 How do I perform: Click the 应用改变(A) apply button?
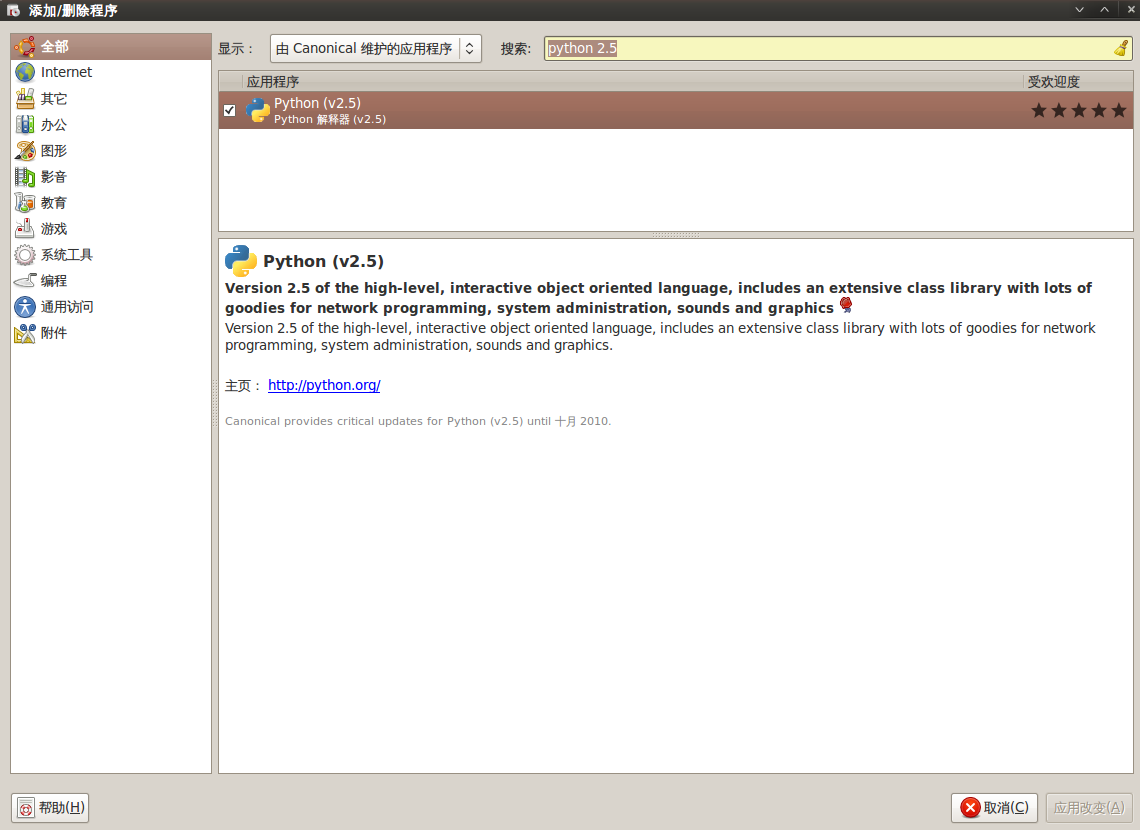1088,807
